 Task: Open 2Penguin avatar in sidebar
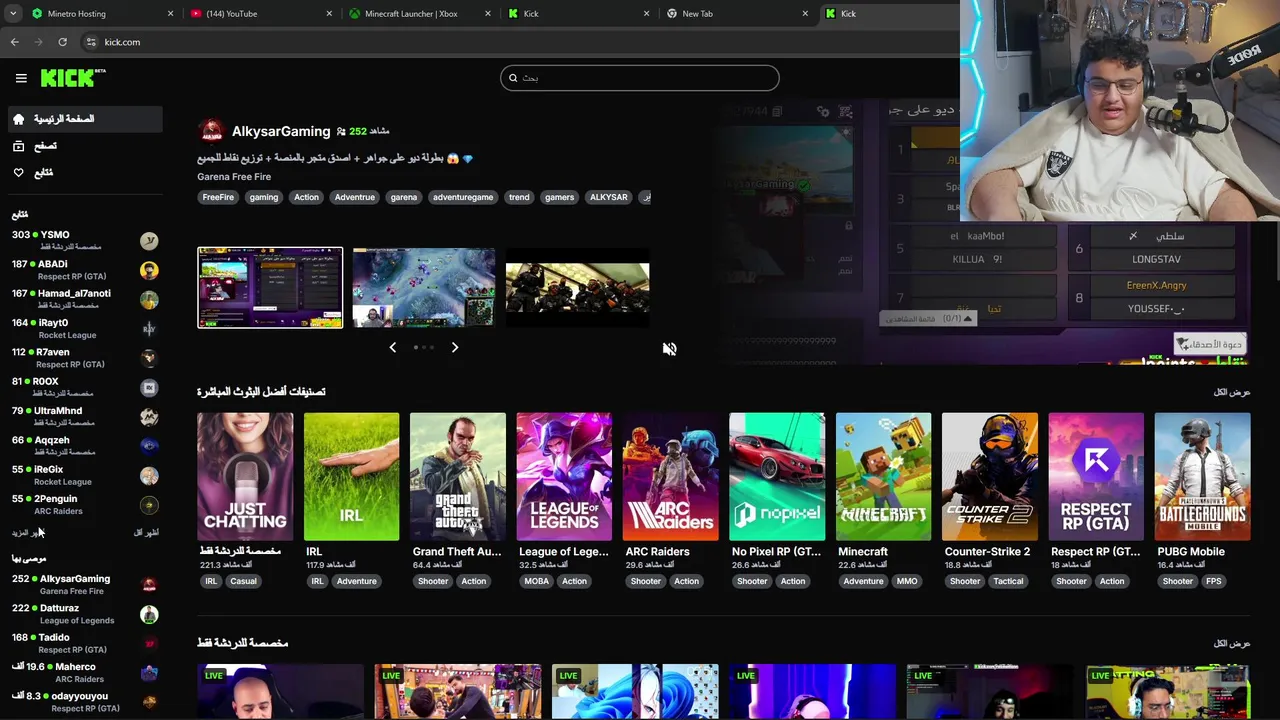[x=149, y=504]
